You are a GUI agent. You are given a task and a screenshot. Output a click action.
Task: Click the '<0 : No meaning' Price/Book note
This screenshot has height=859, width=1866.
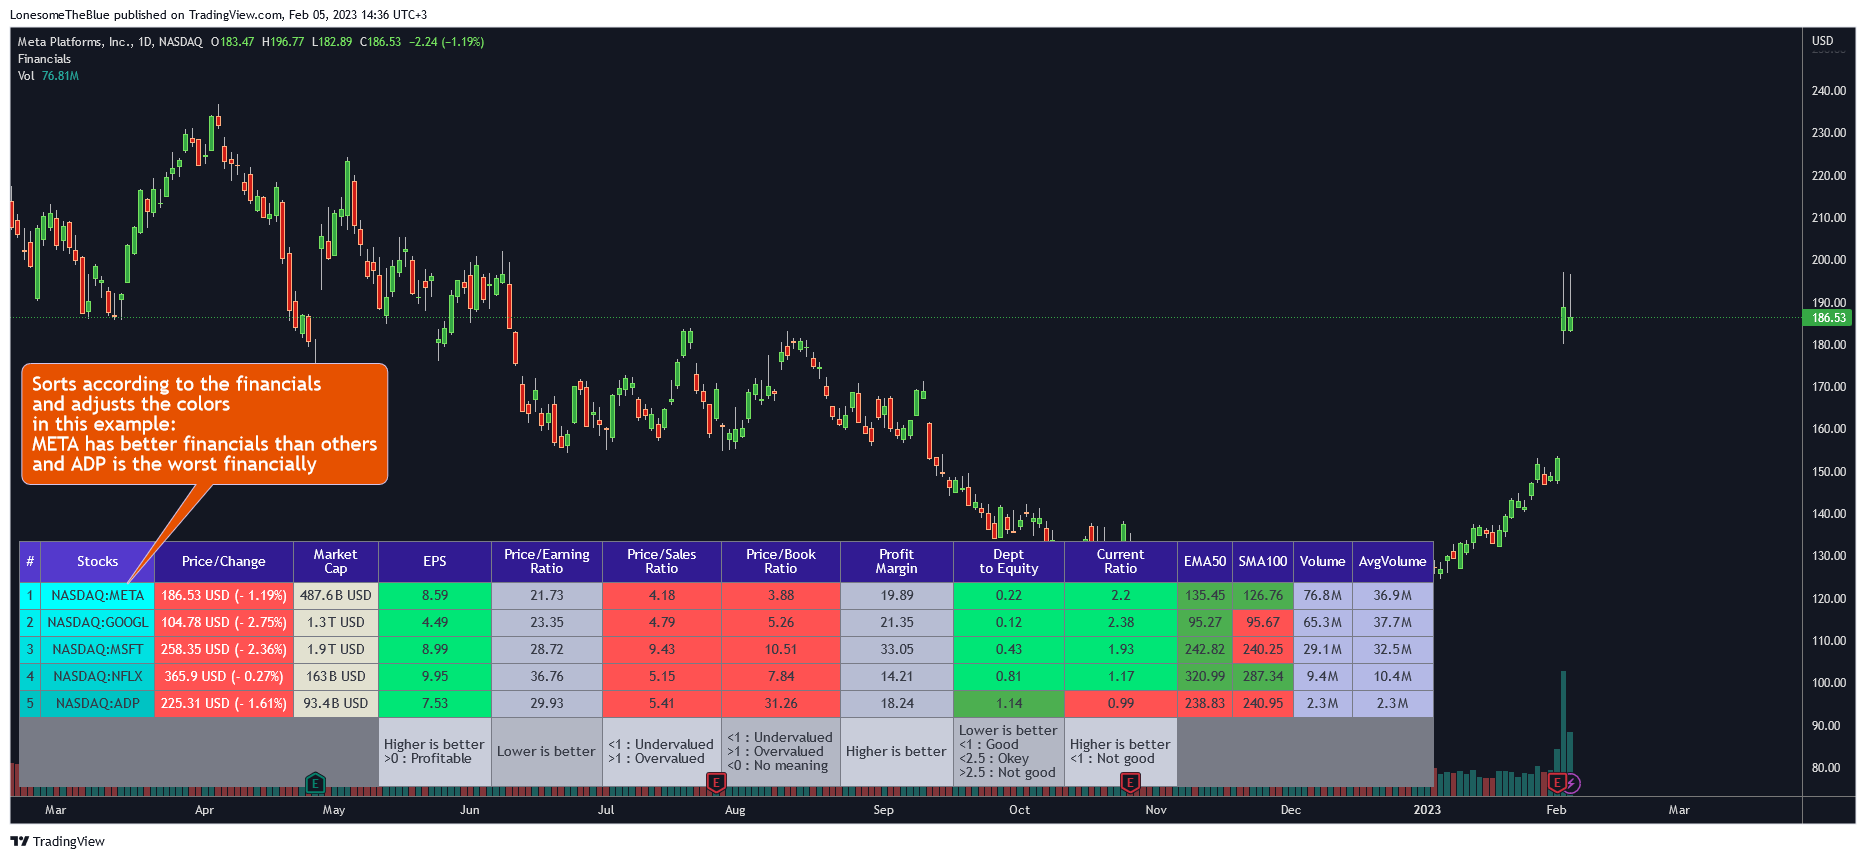(778, 766)
